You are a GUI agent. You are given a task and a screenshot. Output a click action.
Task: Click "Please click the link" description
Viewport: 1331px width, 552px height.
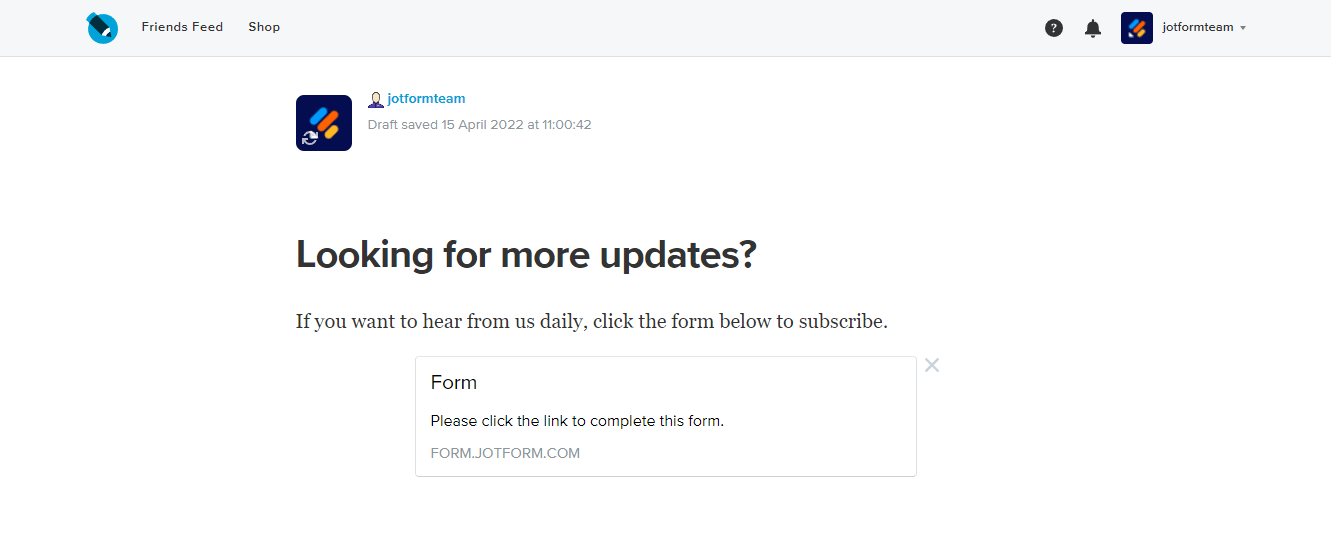577,421
